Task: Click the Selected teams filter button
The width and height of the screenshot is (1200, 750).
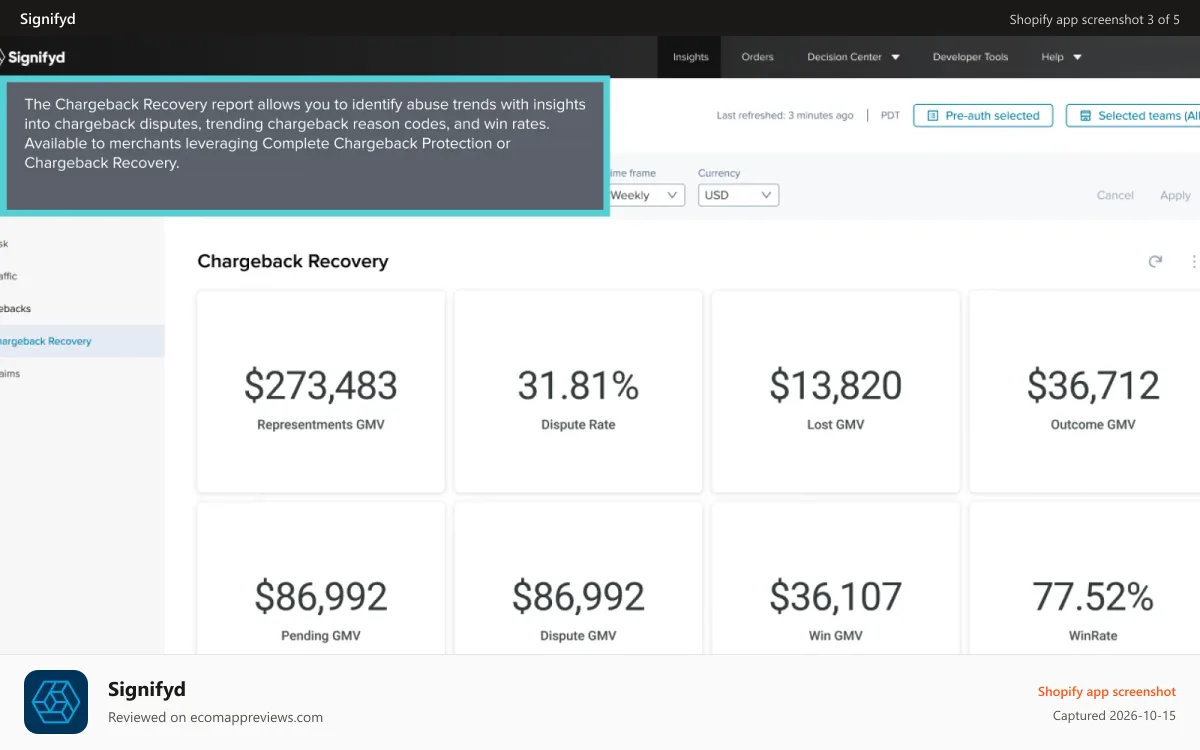Action: click(x=1133, y=116)
